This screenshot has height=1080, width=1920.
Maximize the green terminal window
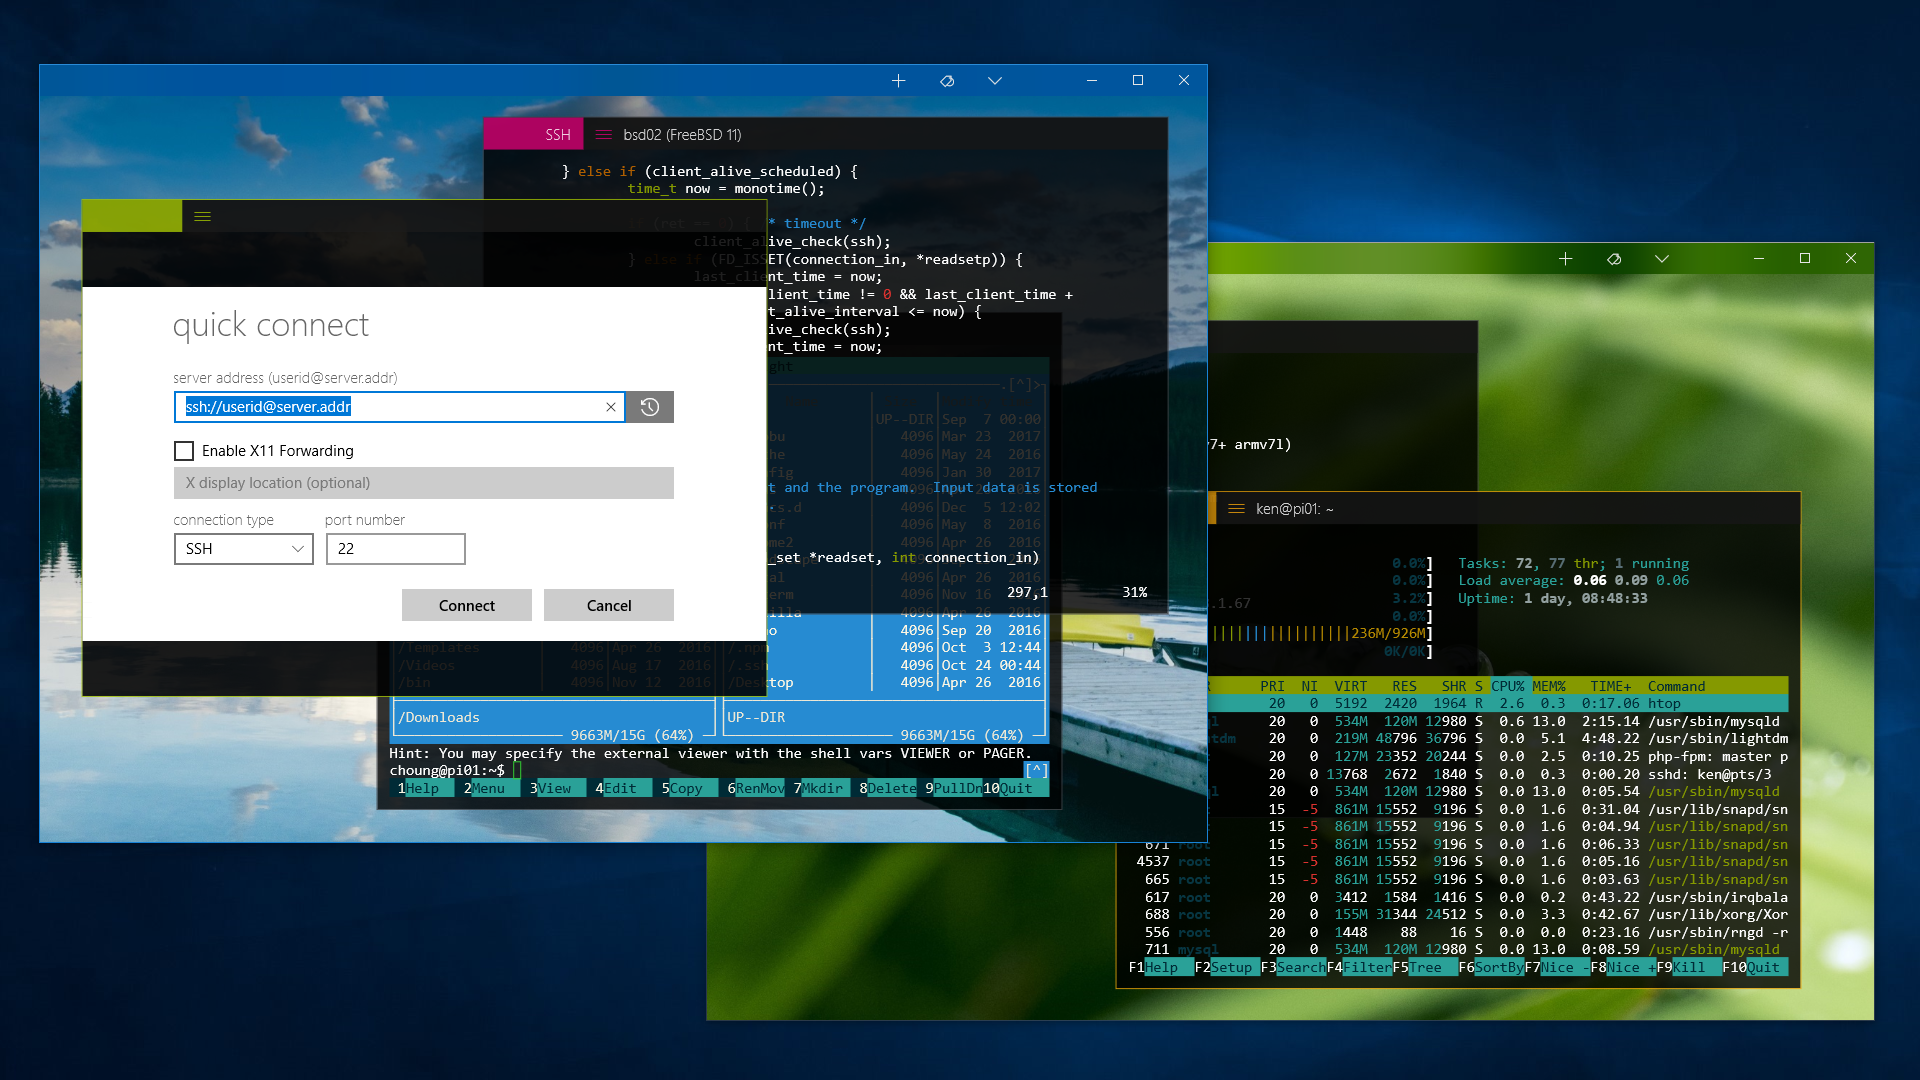coord(1804,259)
